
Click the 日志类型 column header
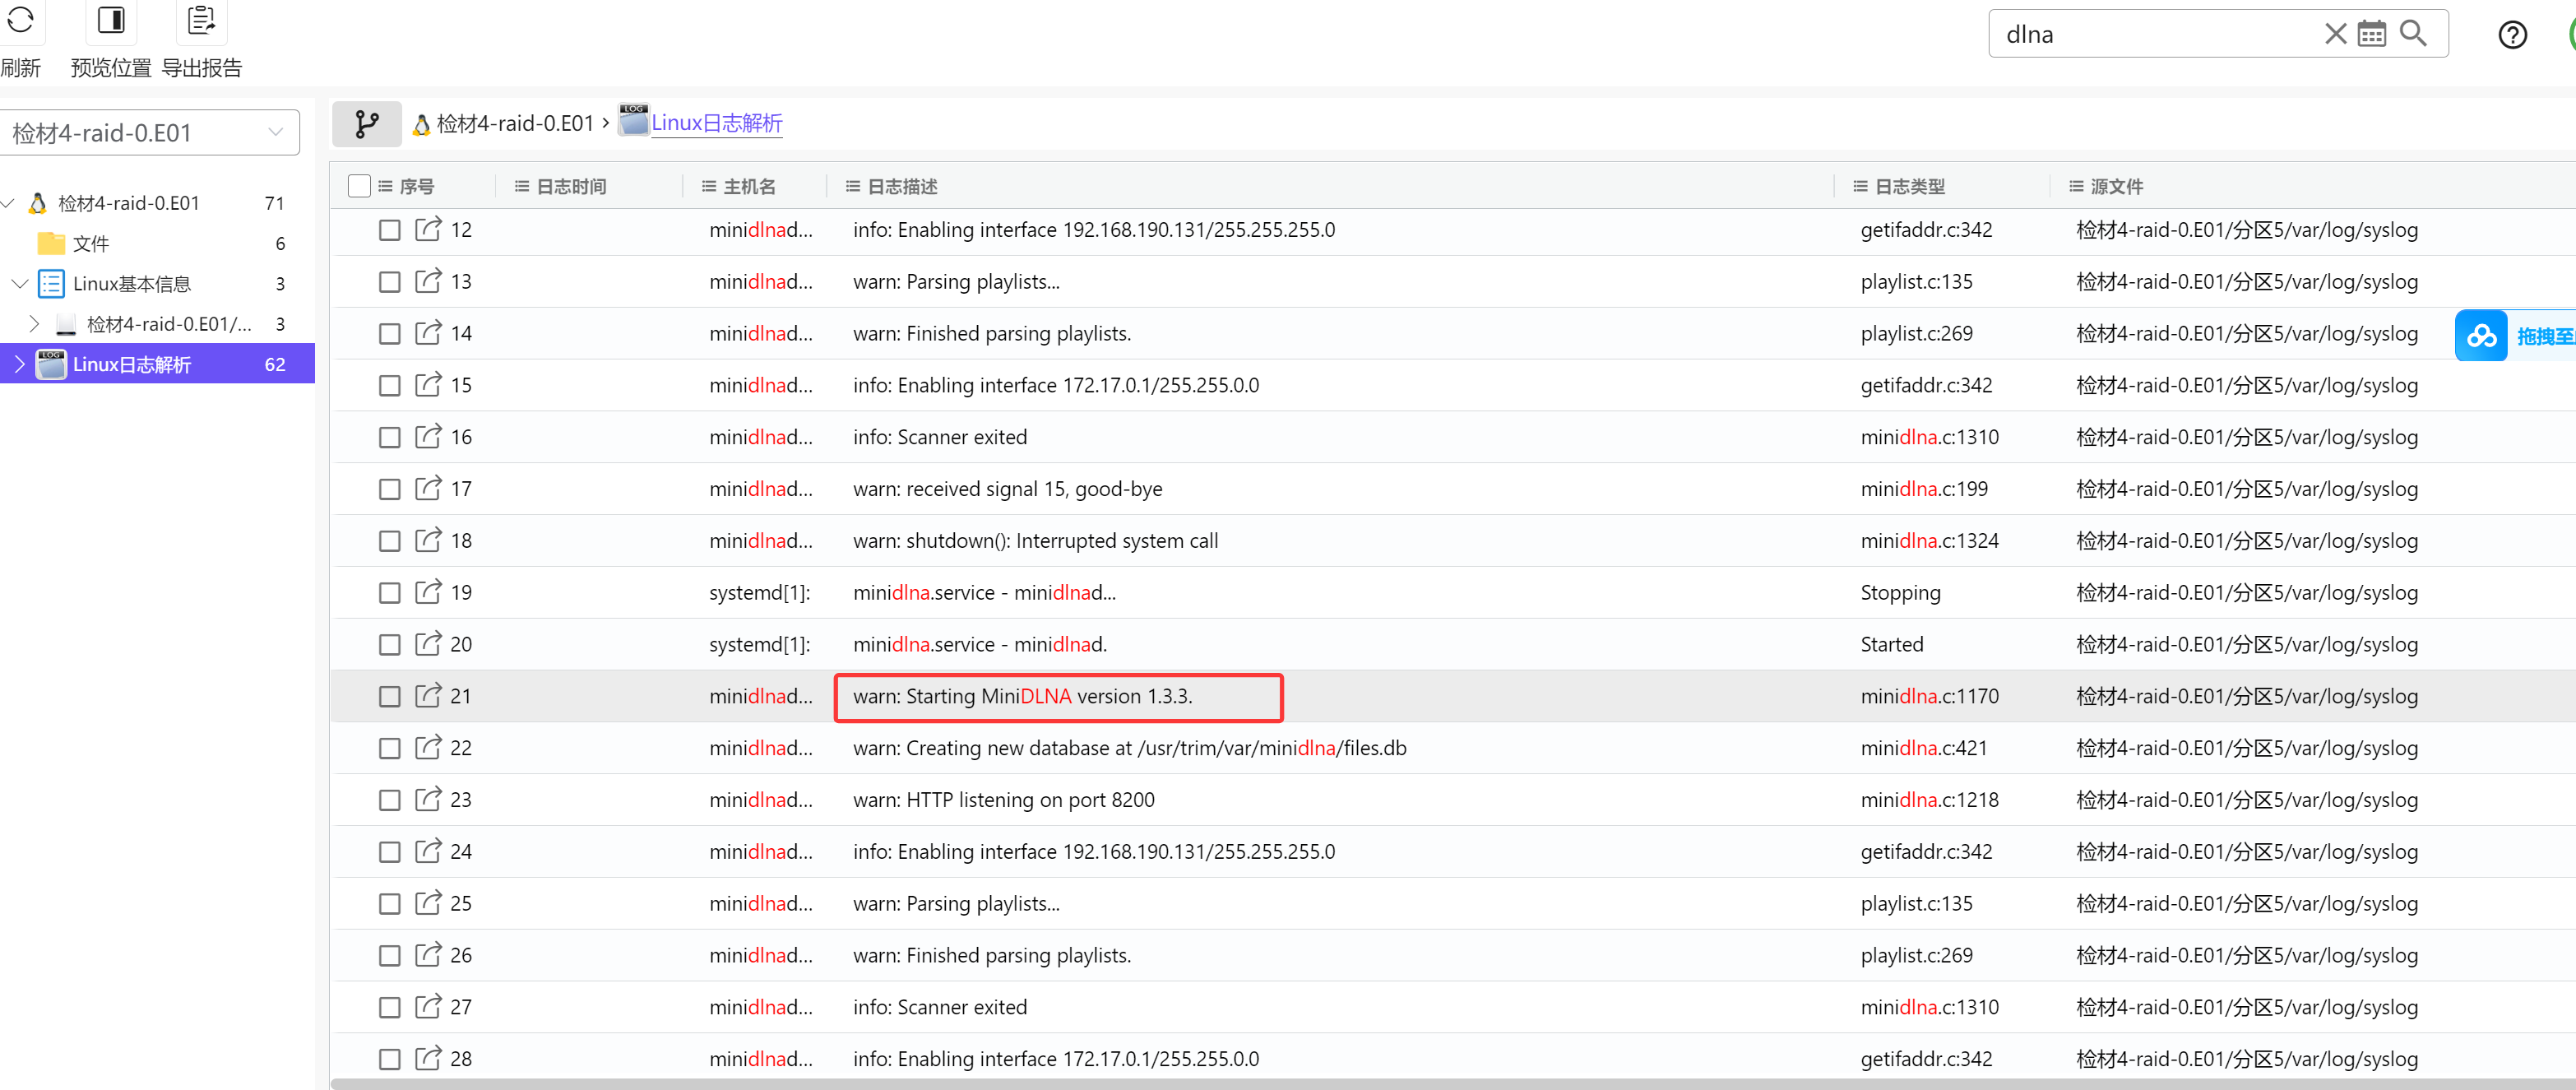click(1909, 187)
